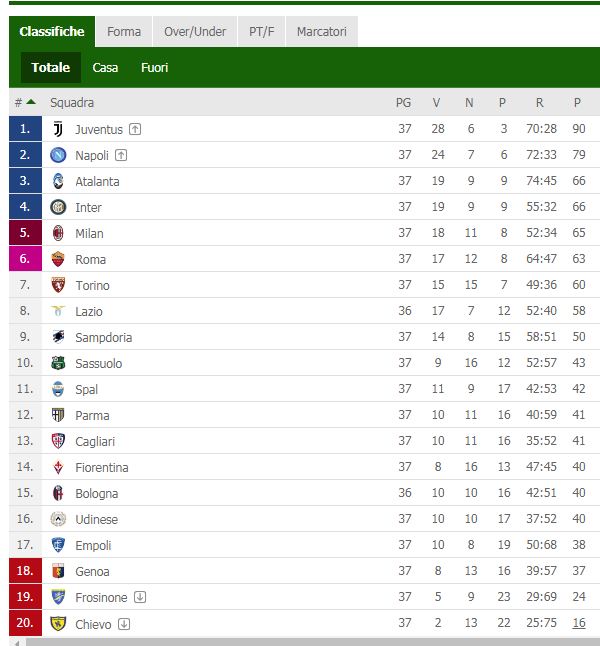Click the Genoa club crest
The width and height of the screenshot is (600, 646).
click(58, 571)
